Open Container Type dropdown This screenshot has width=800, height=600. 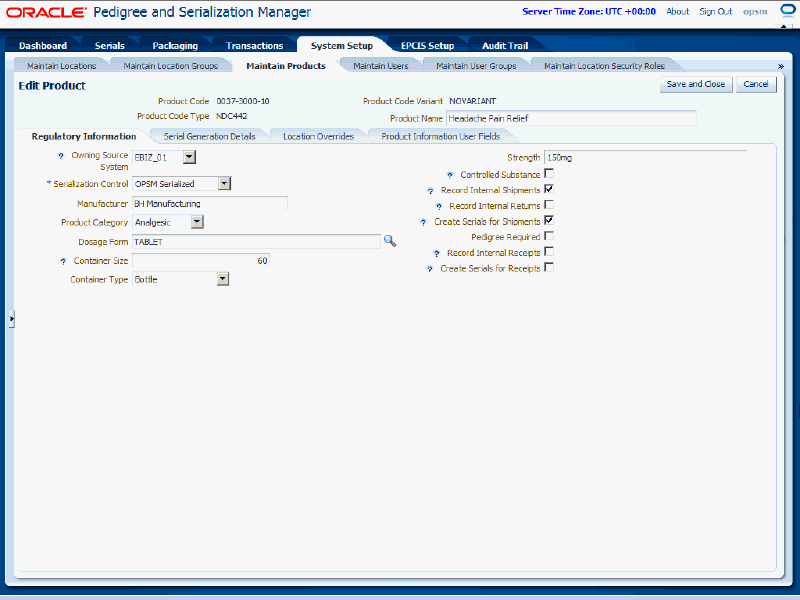click(222, 279)
